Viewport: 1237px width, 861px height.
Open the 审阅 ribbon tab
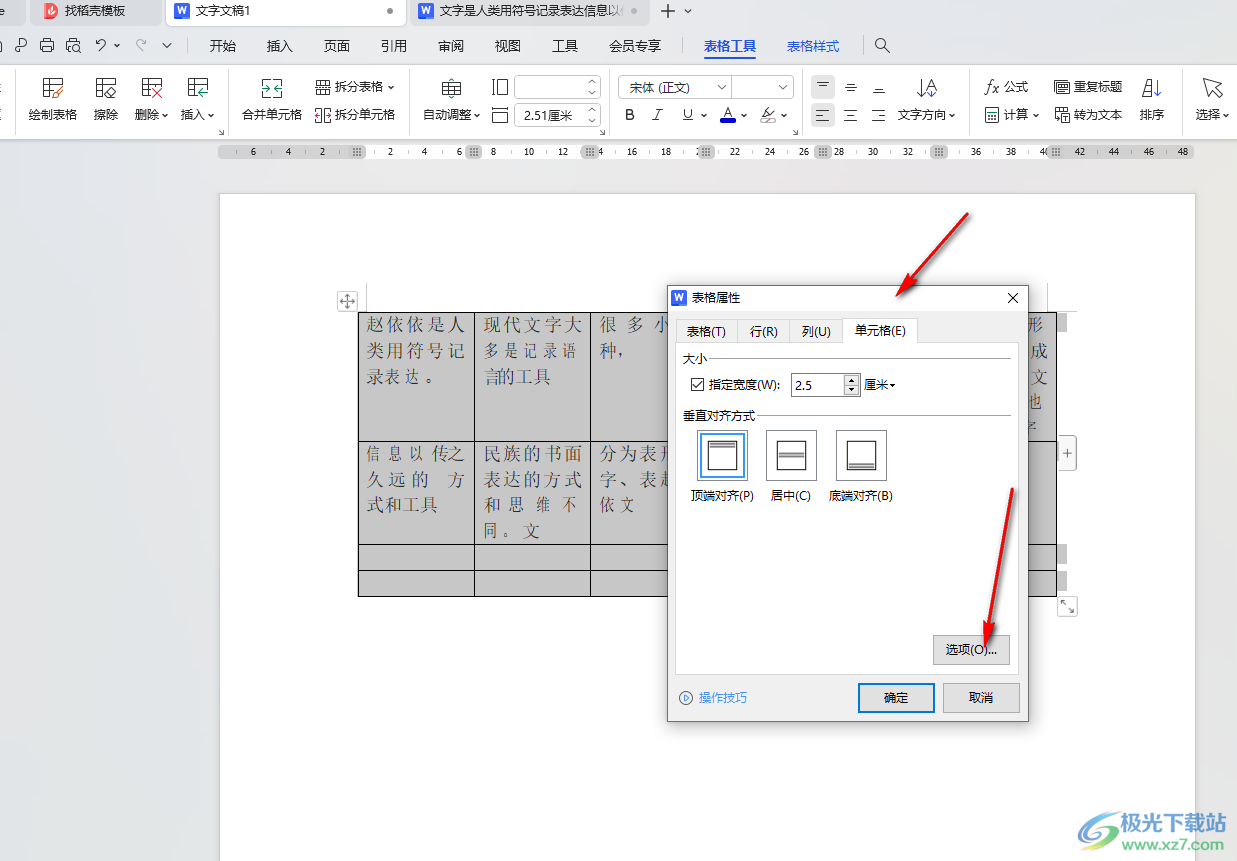[451, 46]
